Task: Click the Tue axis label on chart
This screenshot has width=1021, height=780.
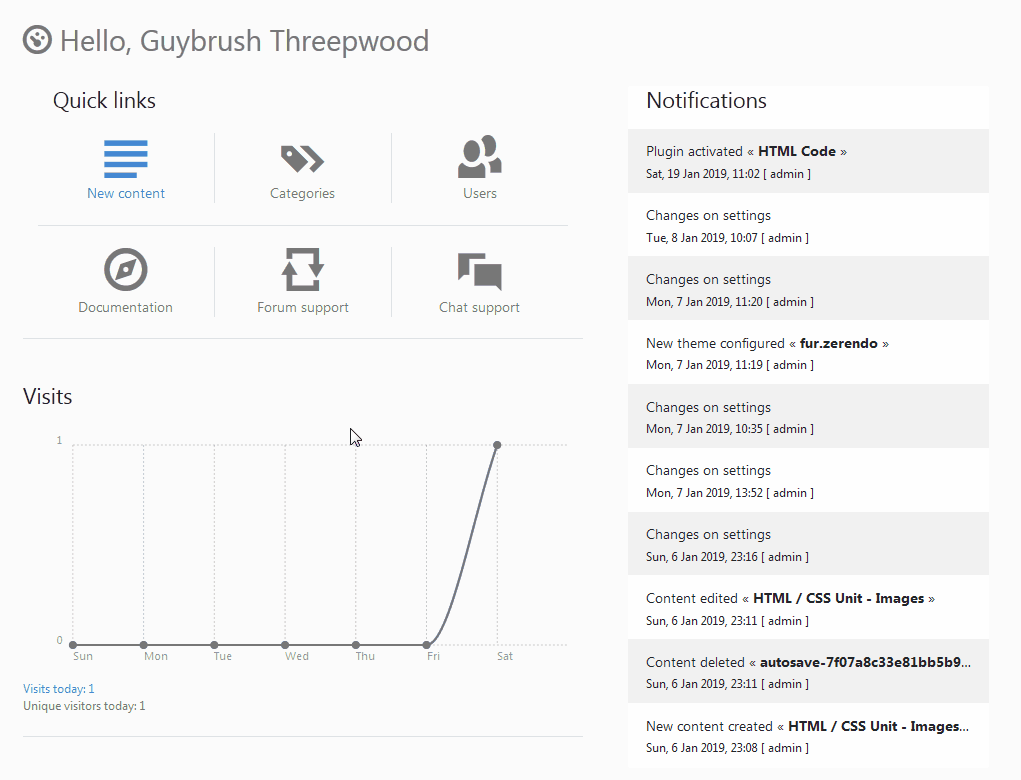Action: [223, 656]
